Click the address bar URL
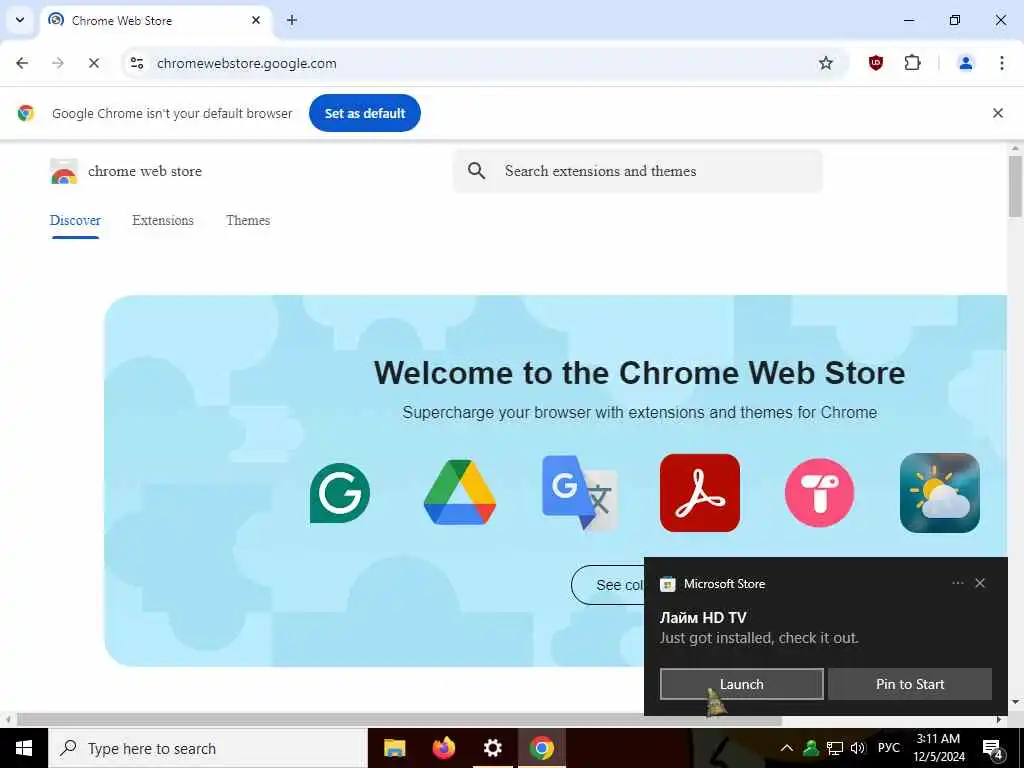 247,63
